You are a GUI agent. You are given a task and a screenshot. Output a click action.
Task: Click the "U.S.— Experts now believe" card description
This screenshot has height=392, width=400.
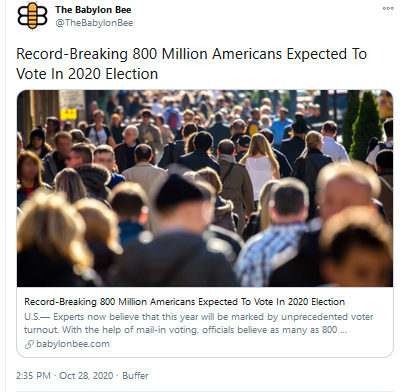tap(198, 323)
